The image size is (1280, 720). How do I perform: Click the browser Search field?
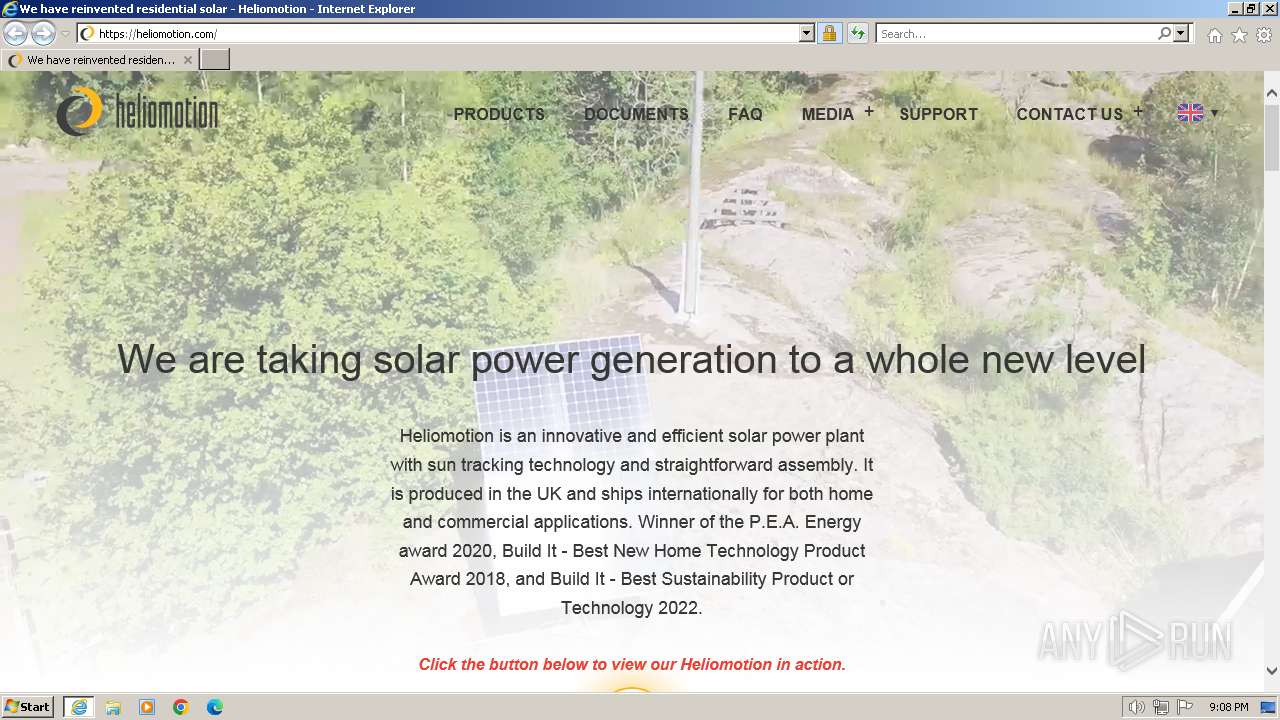(x=1015, y=33)
